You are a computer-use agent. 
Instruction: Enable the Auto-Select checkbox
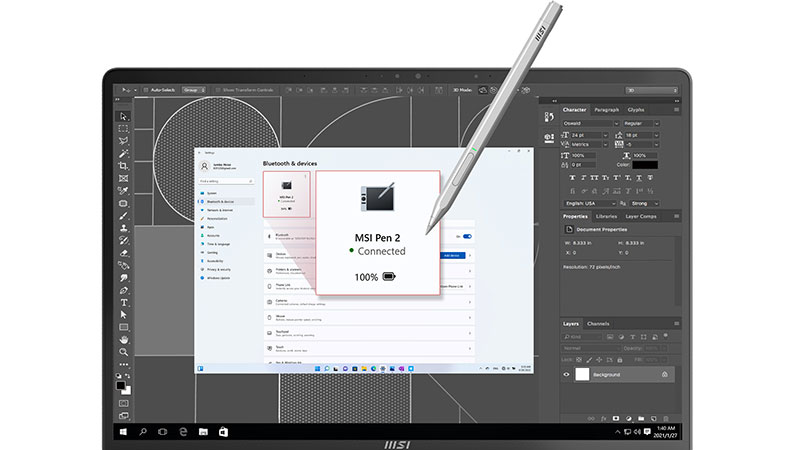click(x=145, y=90)
